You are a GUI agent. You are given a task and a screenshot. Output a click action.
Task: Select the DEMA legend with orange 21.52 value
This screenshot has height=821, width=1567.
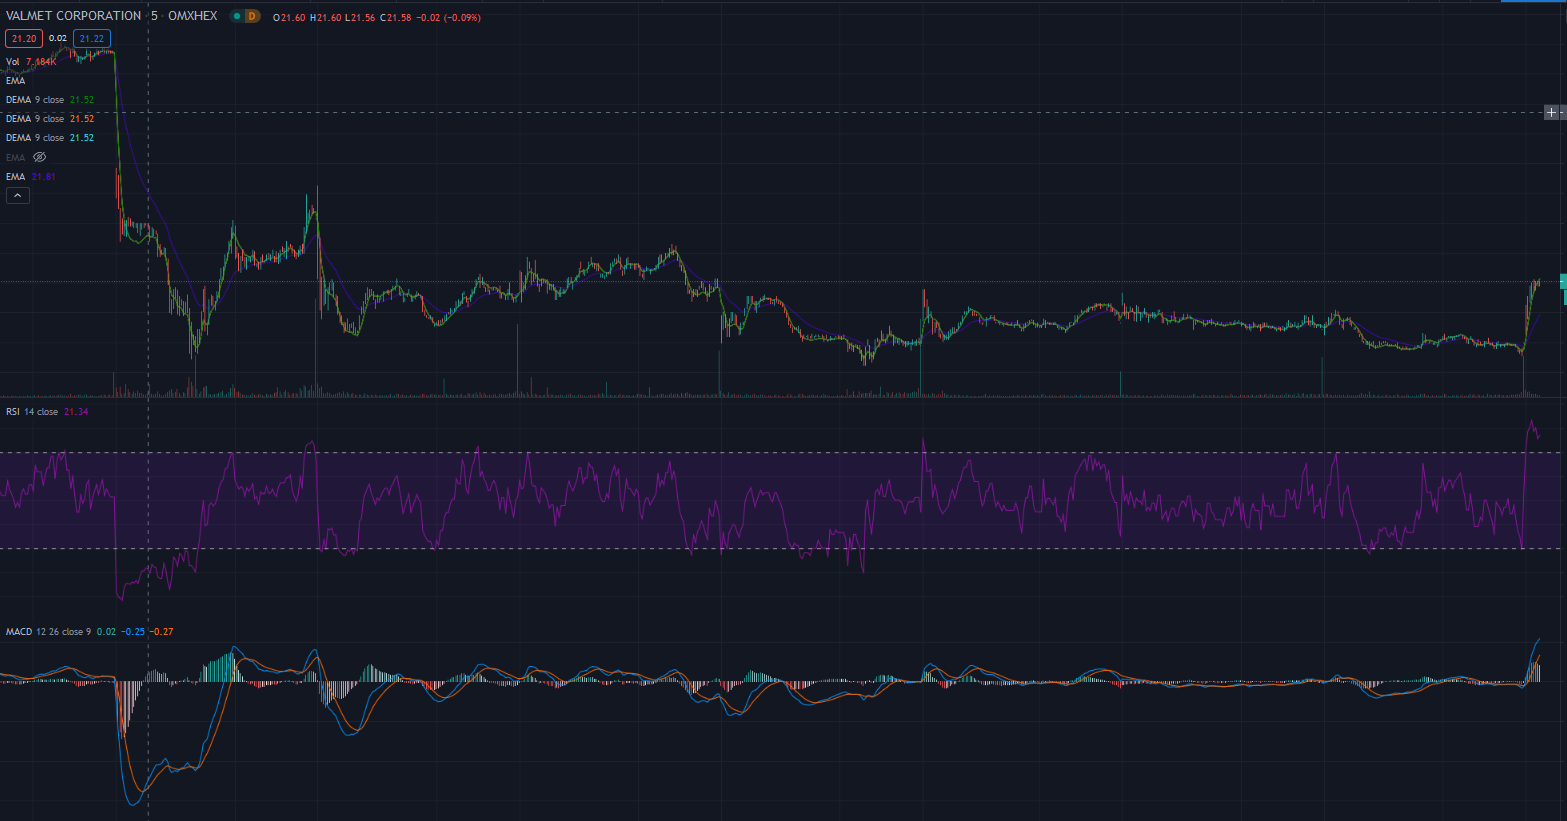click(50, 119)
